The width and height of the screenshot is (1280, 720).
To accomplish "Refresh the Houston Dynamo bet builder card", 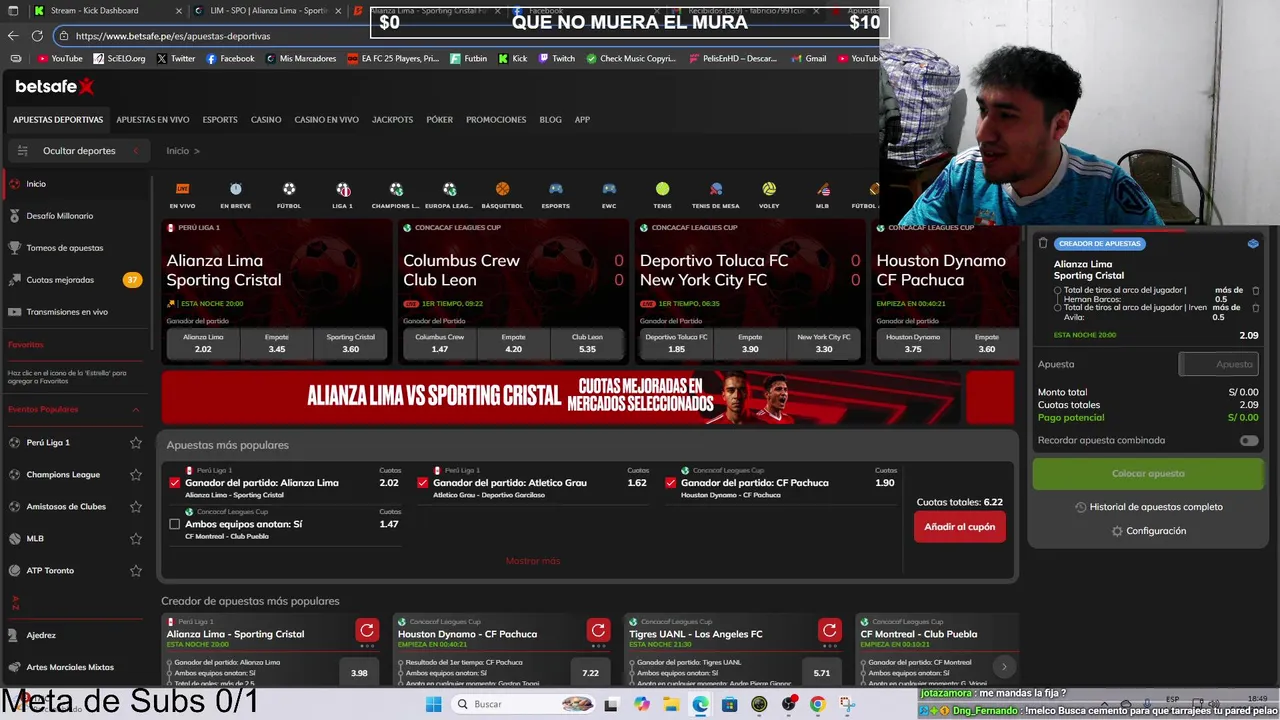I will click(x=598, y=630).
